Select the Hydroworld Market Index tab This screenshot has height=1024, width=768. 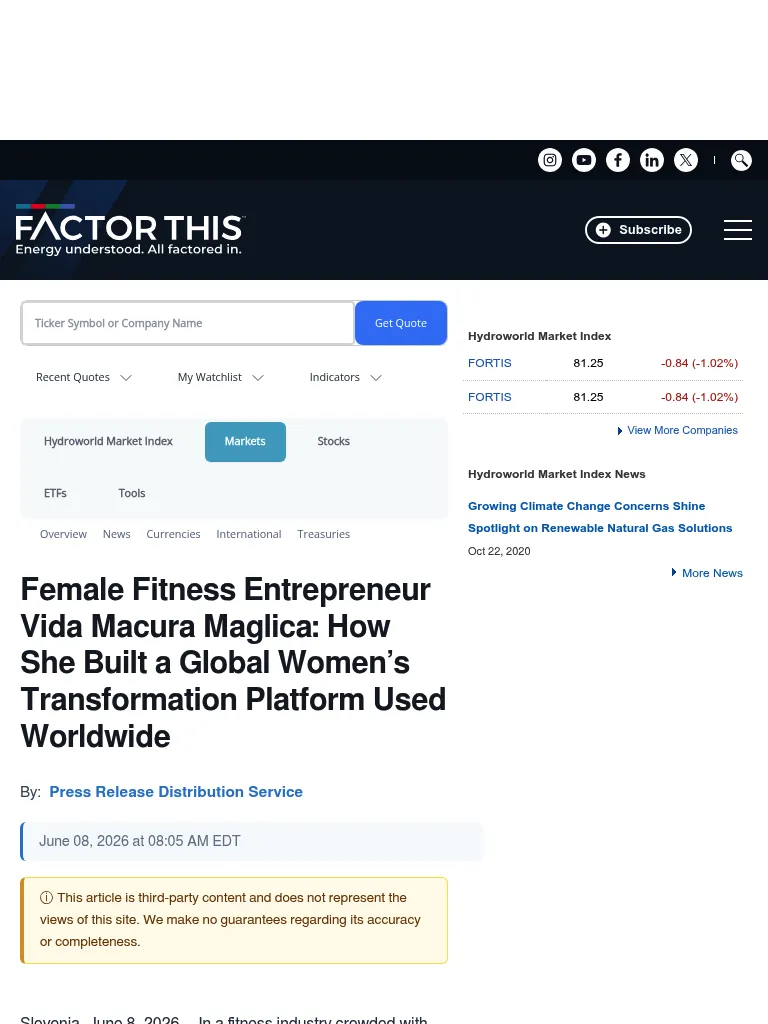click(x=108, y=441)
